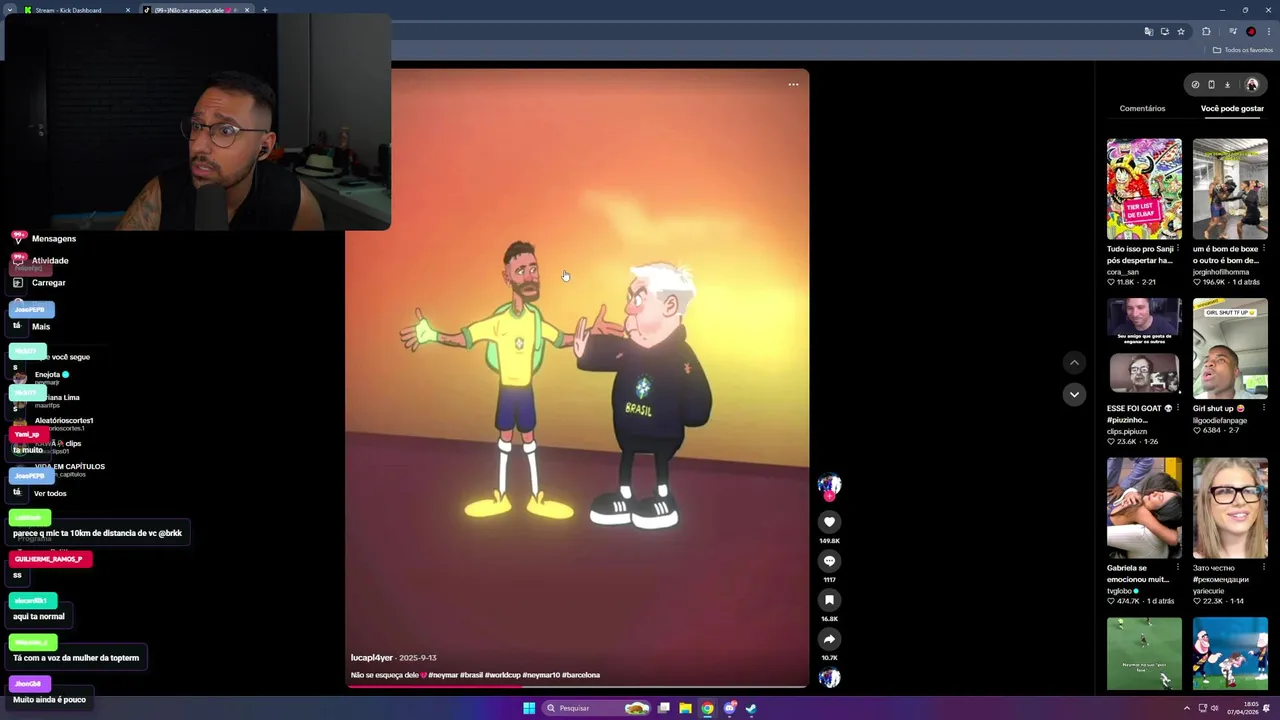Viewport: 1280px width, 720px height.
Task: Go to next video with down chevron
Action: 1074,394
